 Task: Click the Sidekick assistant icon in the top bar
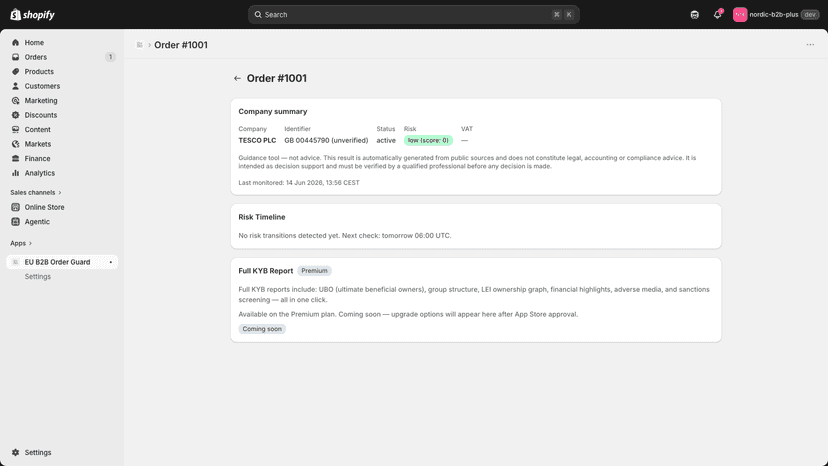pyautogui.click(x=694, y=15)
